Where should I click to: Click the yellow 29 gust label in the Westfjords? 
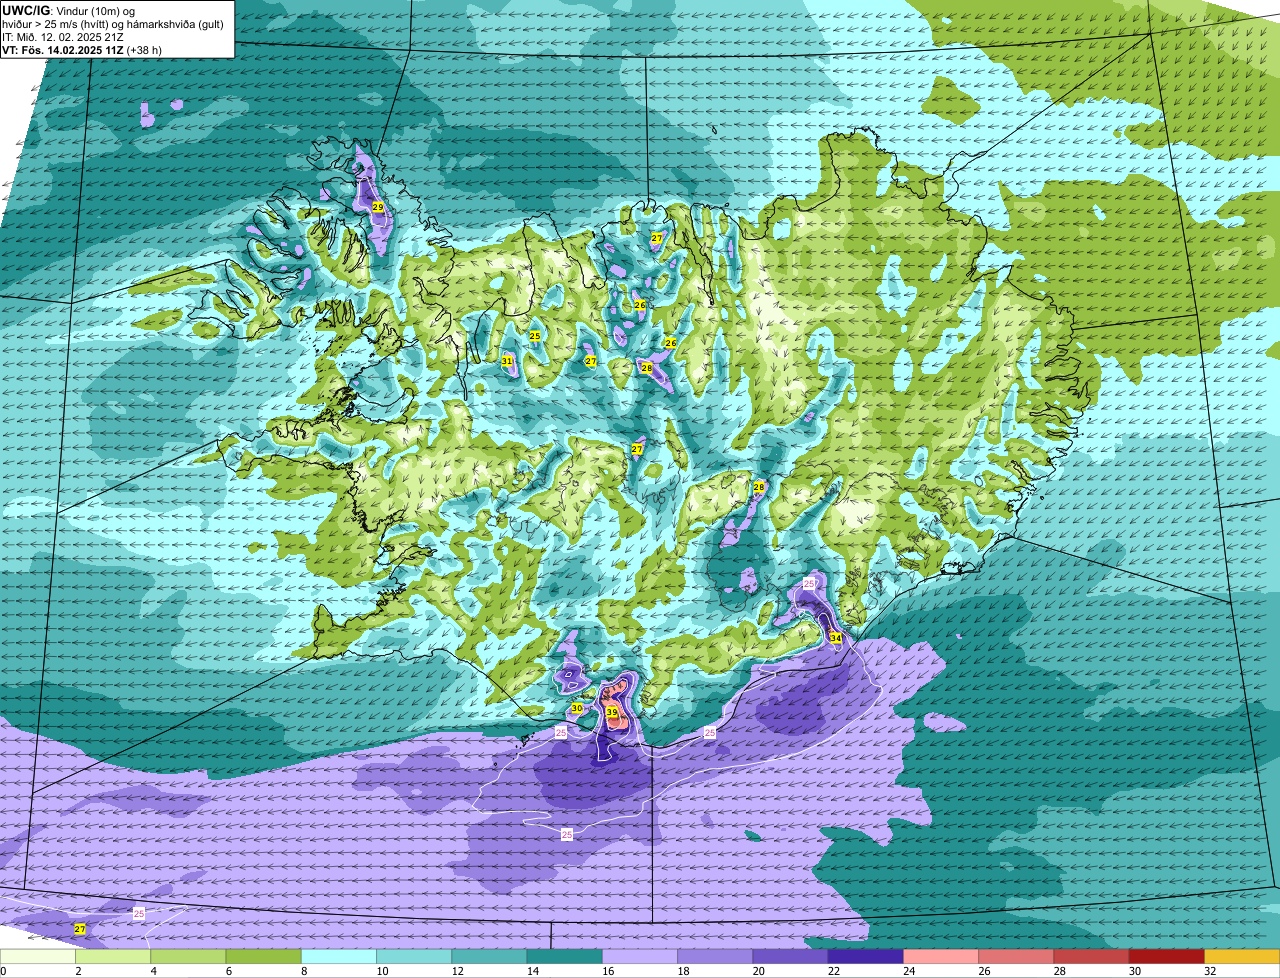click(377, 206)
